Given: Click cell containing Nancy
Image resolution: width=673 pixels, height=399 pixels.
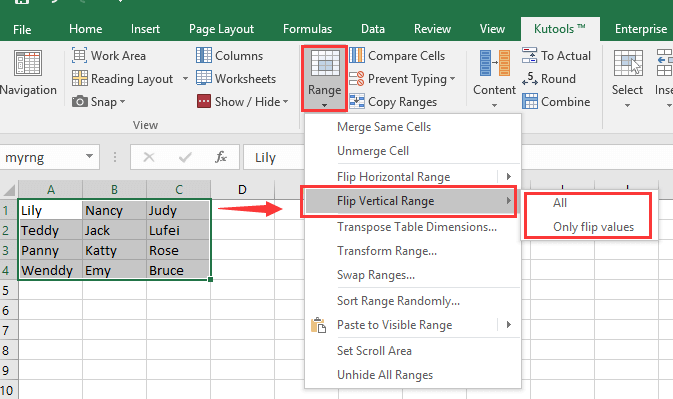Looking at the screenshot, I should point(114,210).
